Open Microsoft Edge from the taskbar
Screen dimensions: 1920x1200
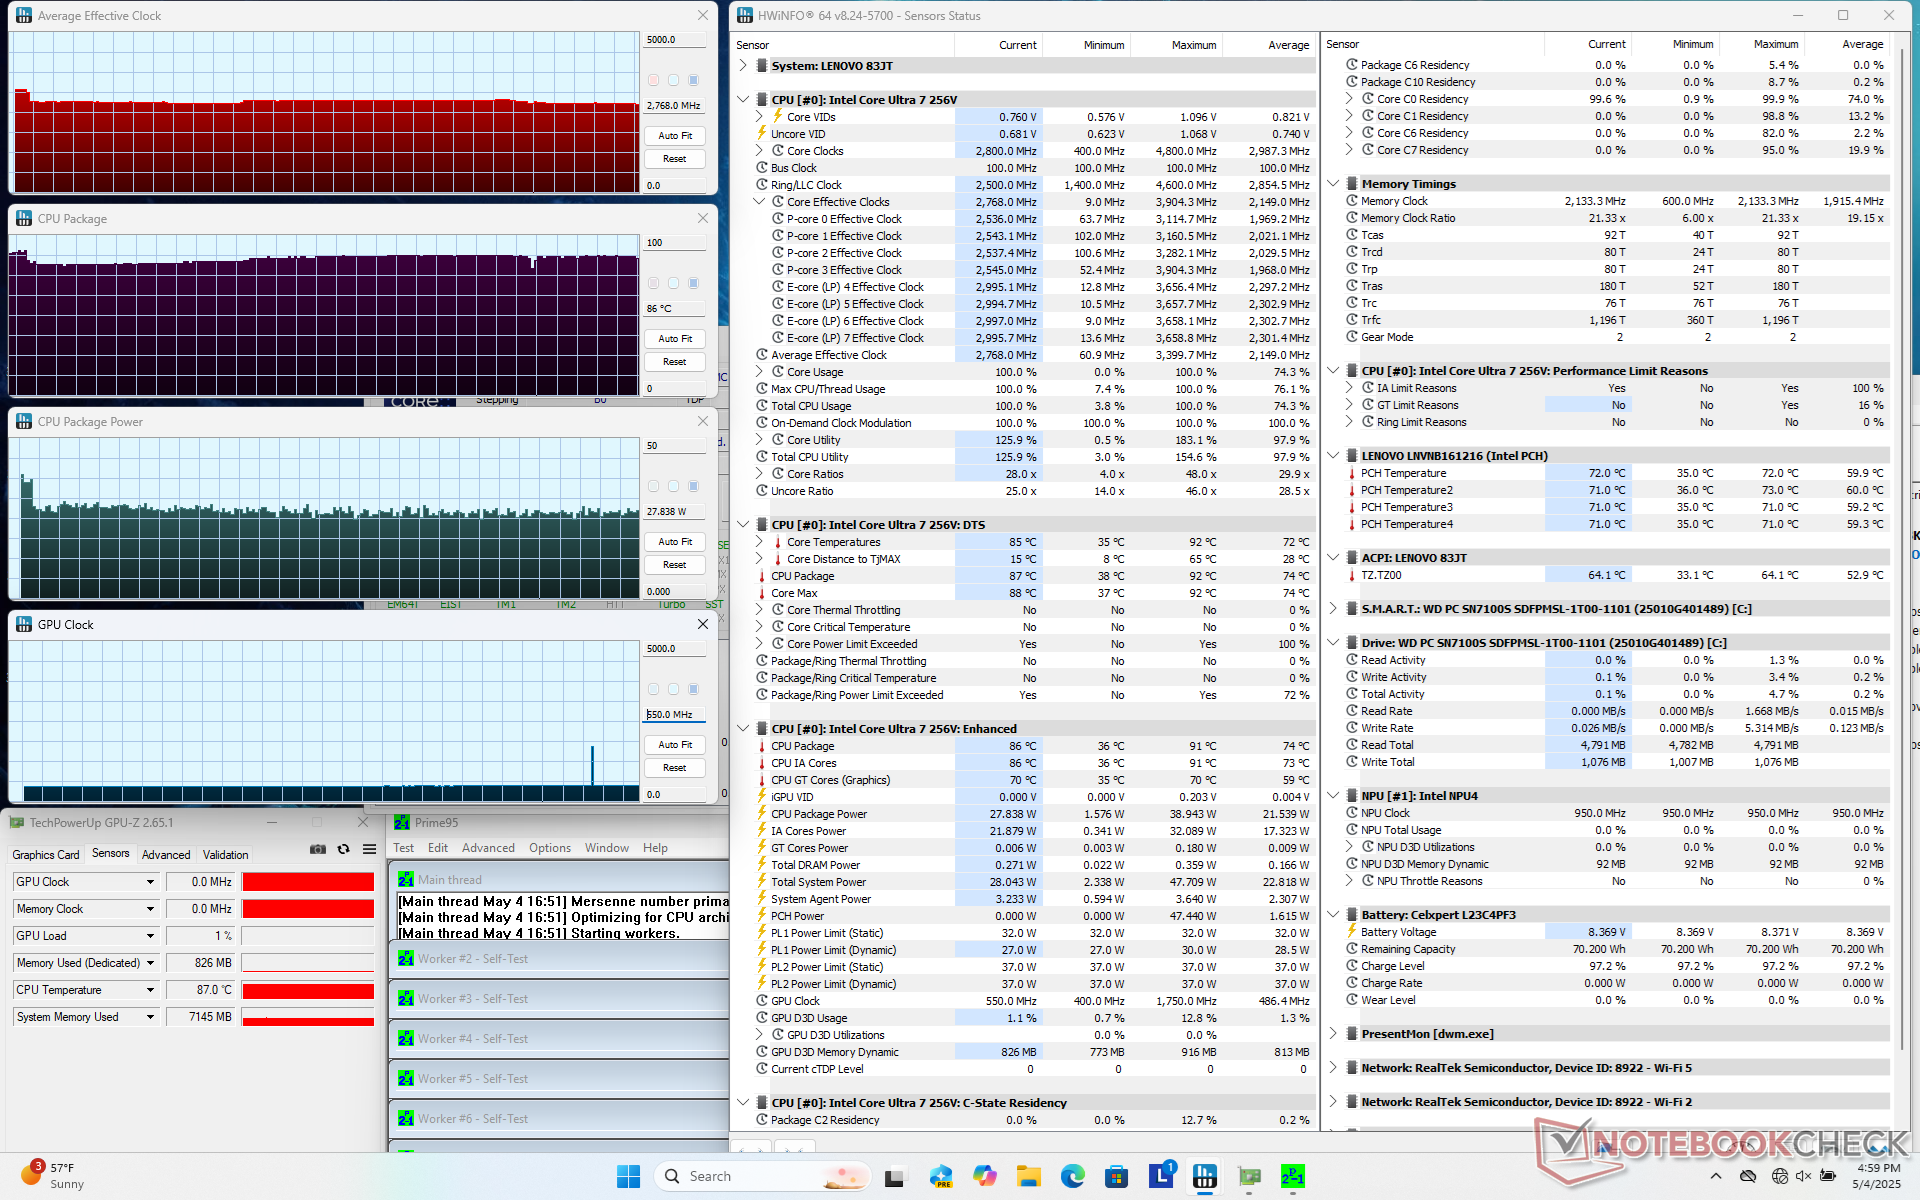(x=1073, y=1176)
